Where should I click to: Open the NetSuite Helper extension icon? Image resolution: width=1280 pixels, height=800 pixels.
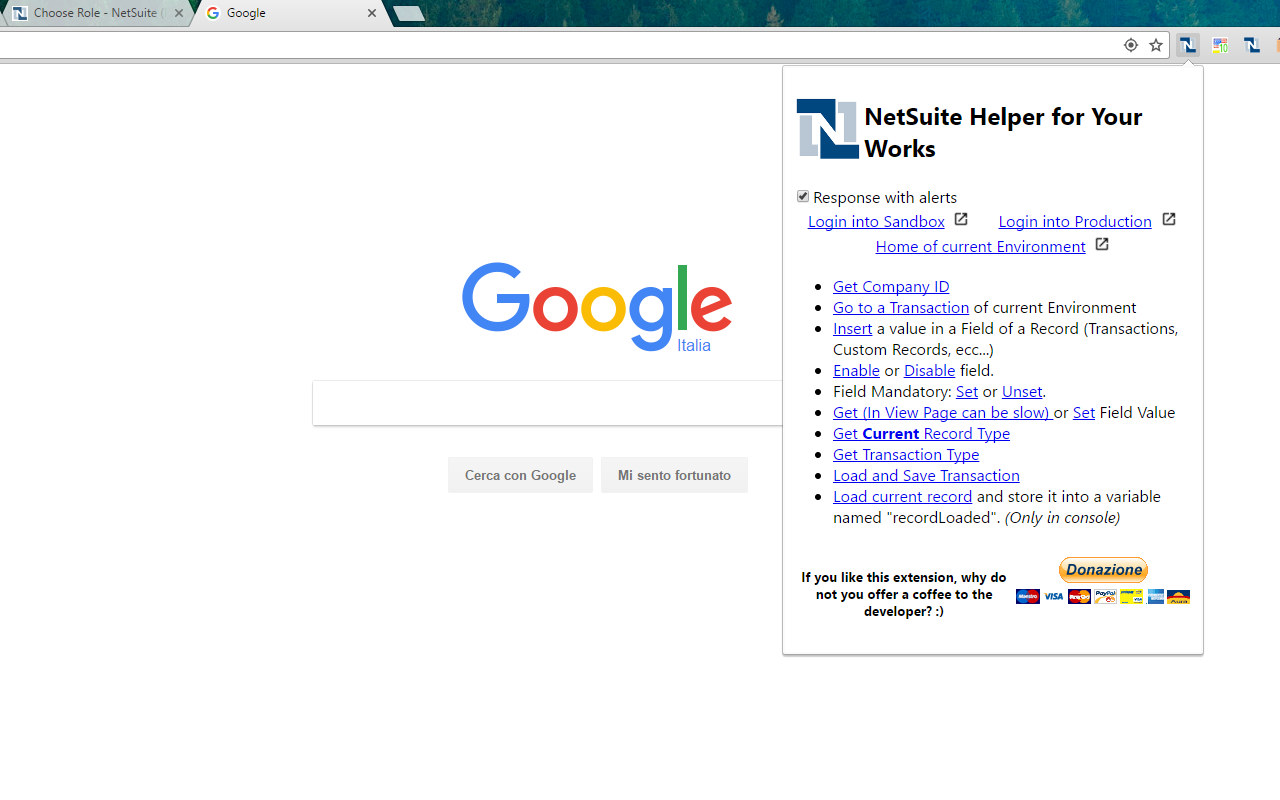coord(1187,45)
